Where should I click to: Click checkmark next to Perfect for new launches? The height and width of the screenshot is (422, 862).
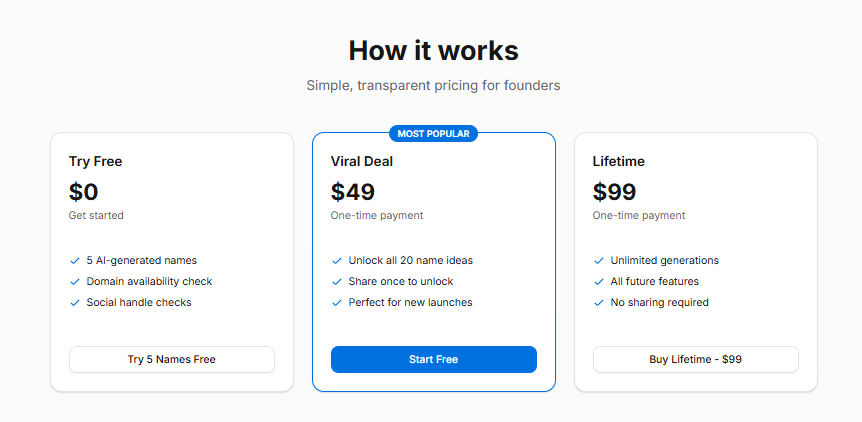pyautogui.click(x=337, y=303)
